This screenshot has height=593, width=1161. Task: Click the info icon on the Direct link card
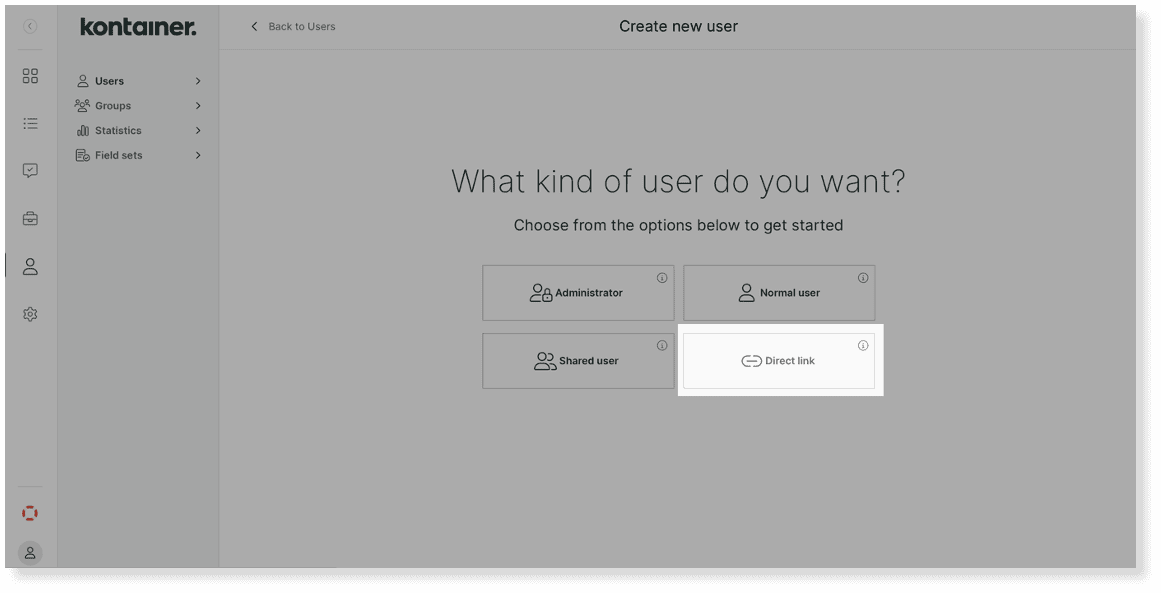pyautogui.click(x=862, y=345)
